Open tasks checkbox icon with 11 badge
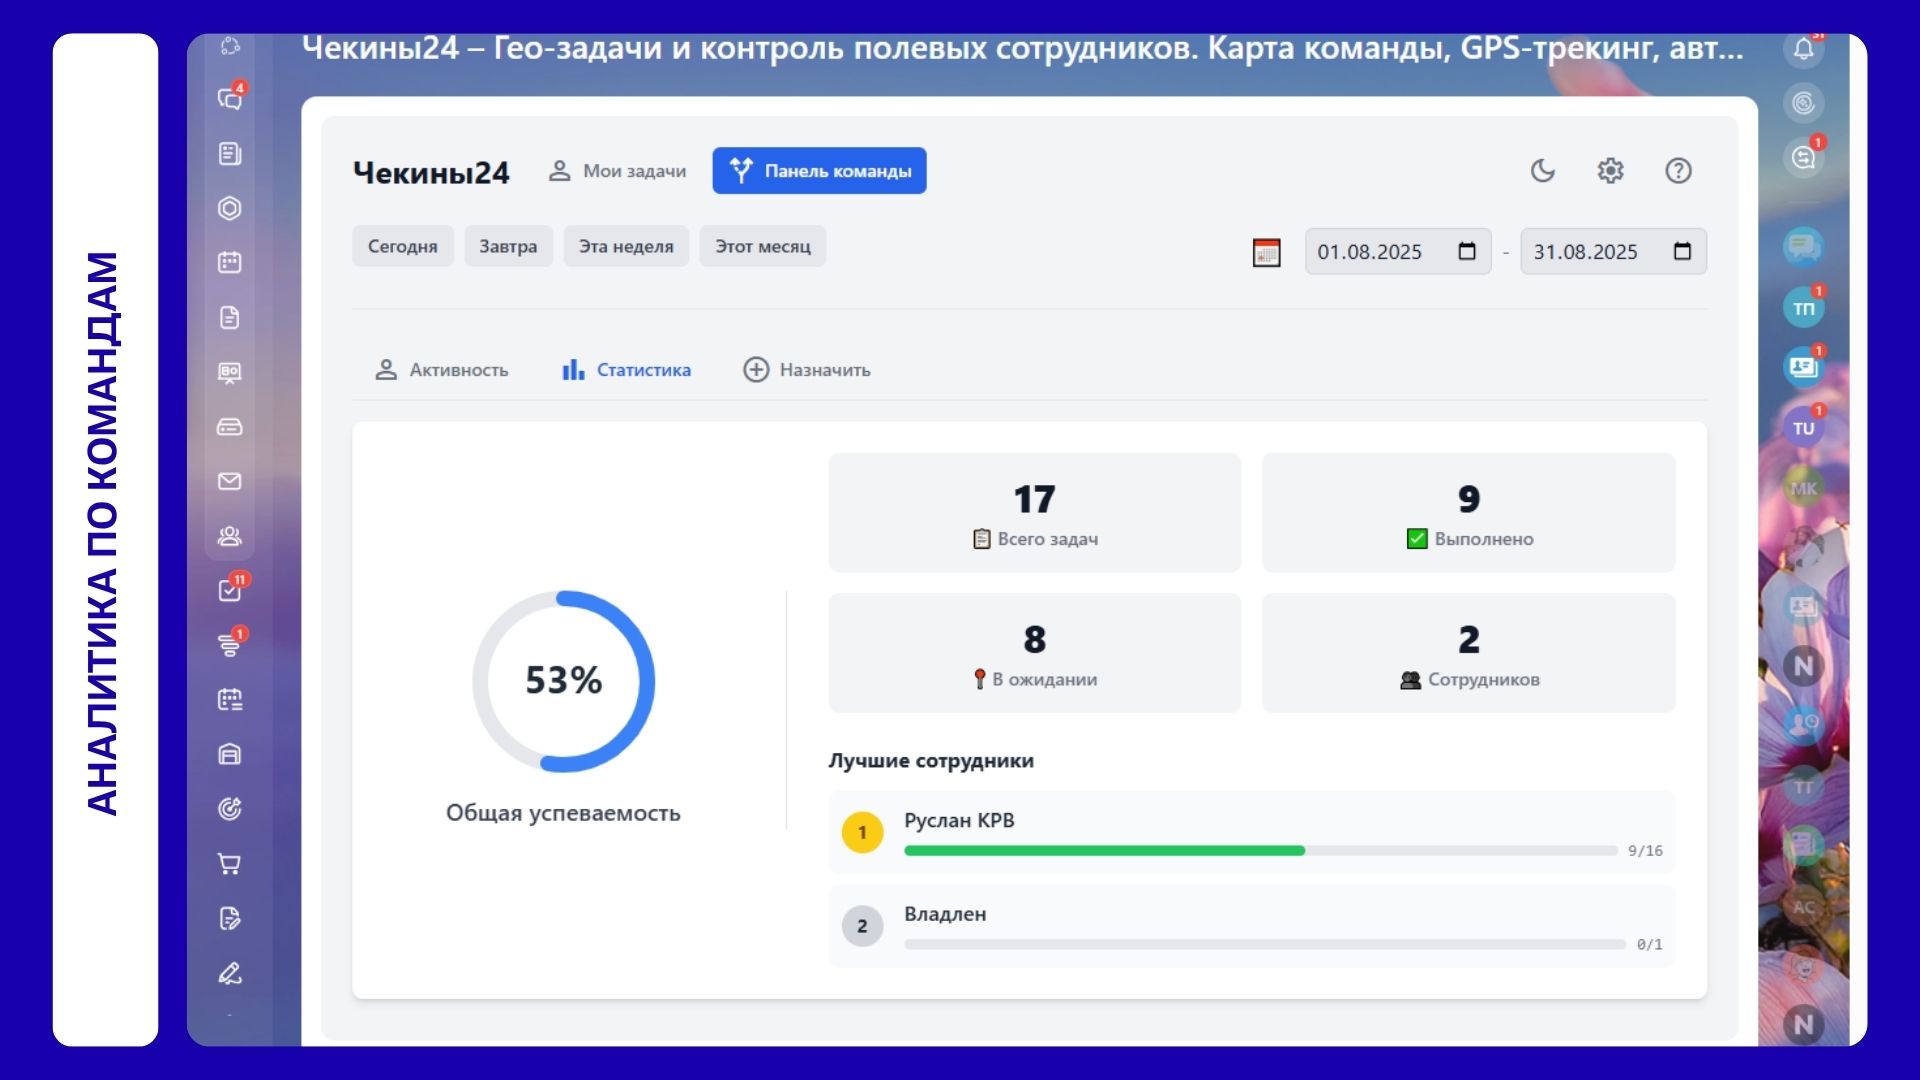The height and width of the screenshot is (1080, 1920). click(230, 590)
